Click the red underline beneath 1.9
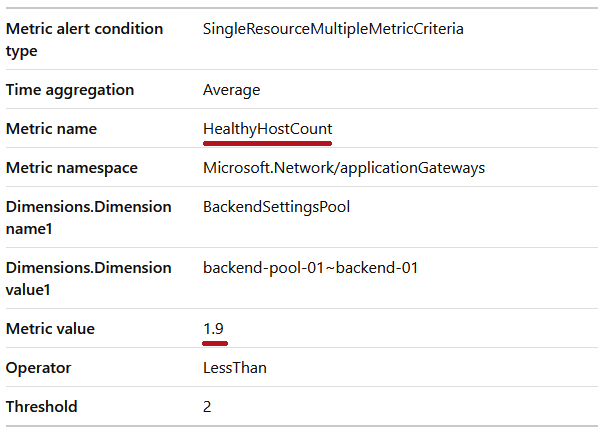 tap(215, 343)
